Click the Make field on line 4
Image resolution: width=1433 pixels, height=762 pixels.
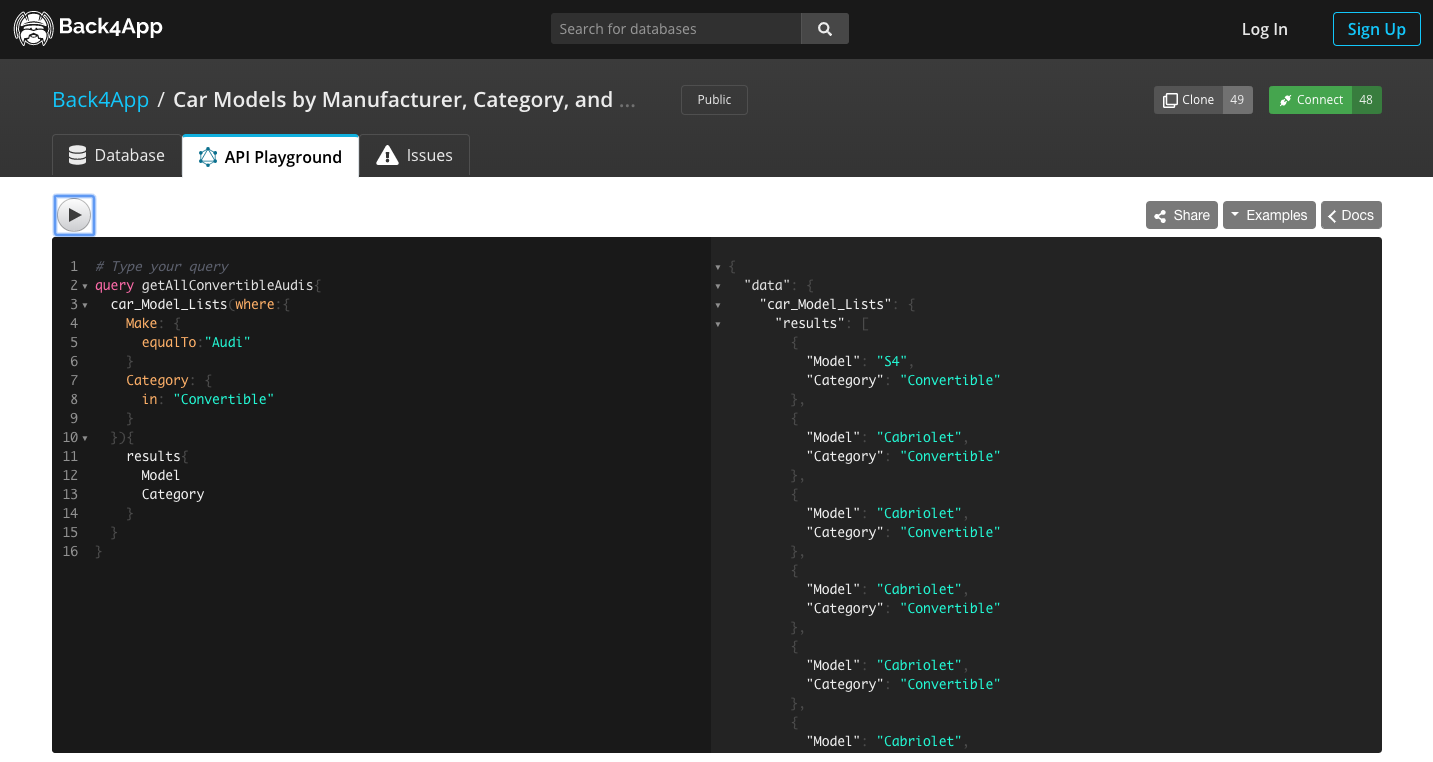coord(142,323)
